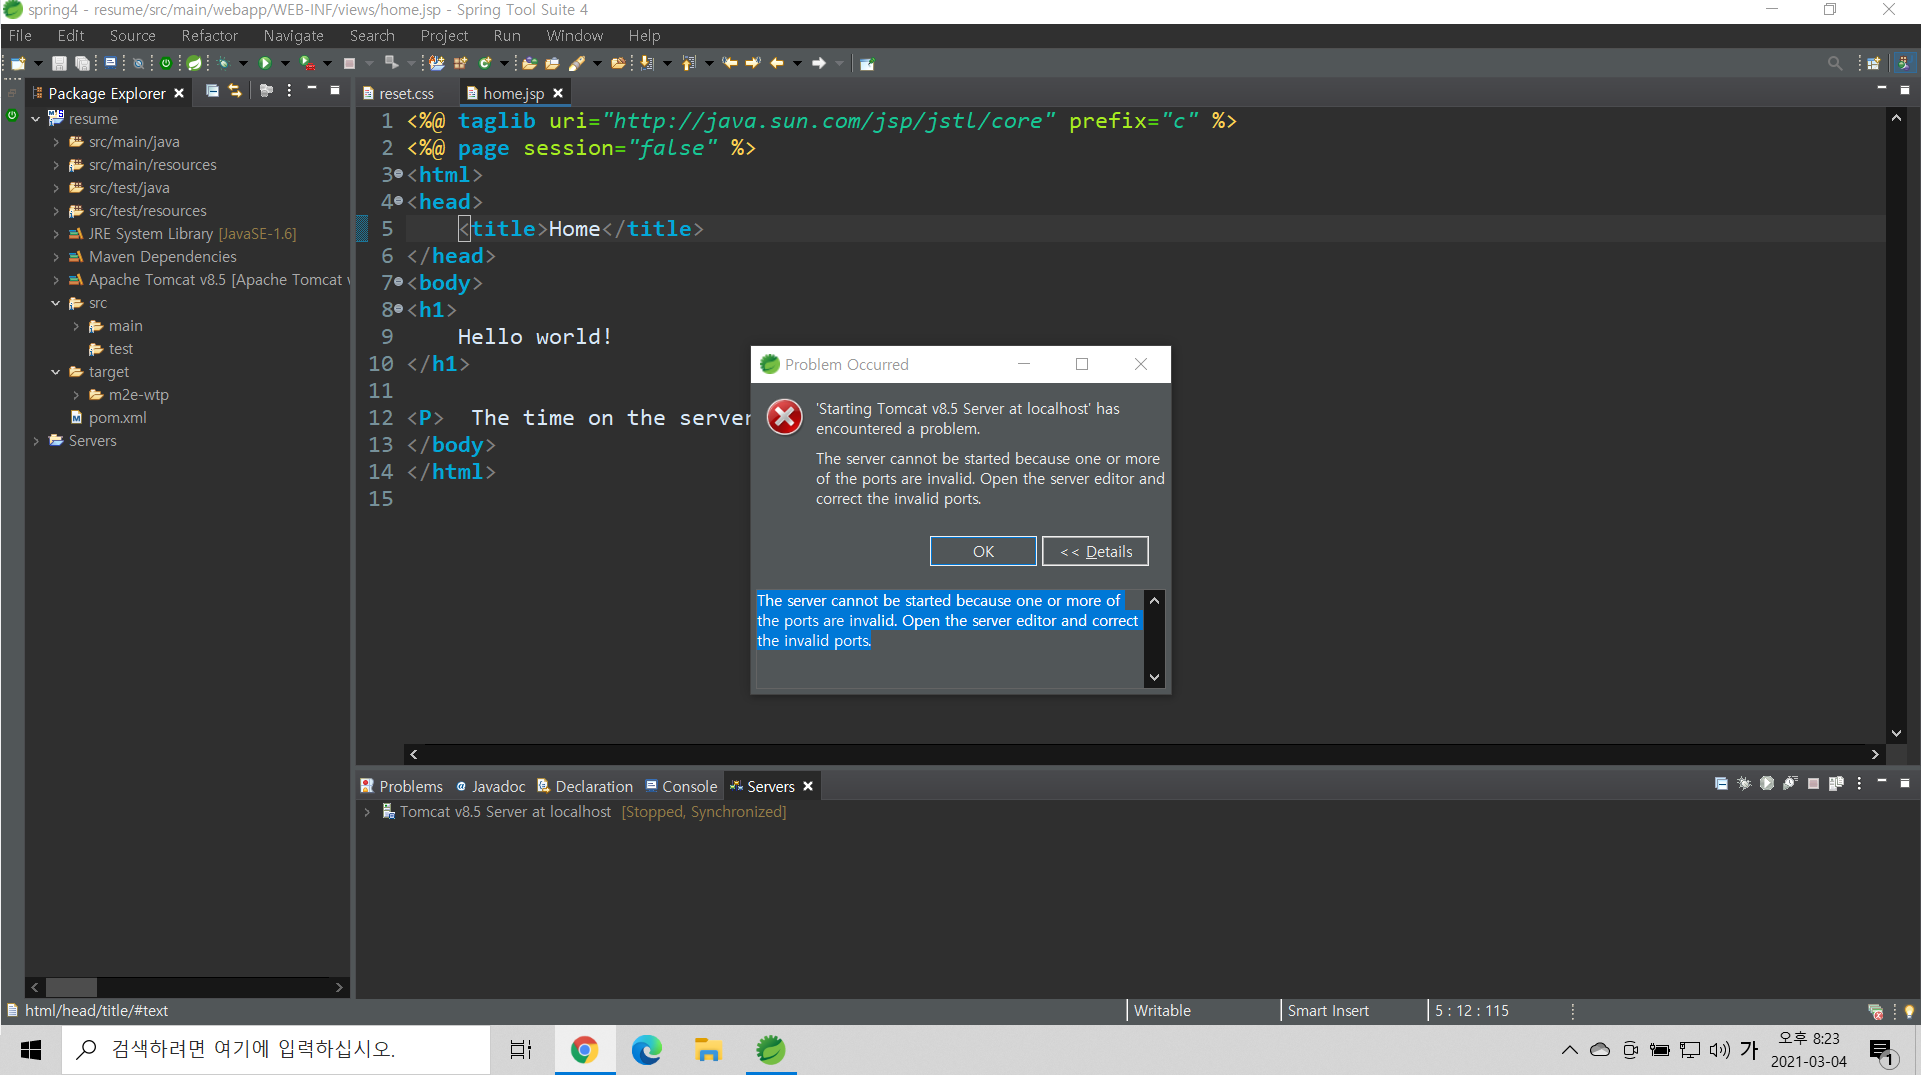Open the File menu
The width and height of the screenshot is (1921, 1075).
click(x=20, y=35)
